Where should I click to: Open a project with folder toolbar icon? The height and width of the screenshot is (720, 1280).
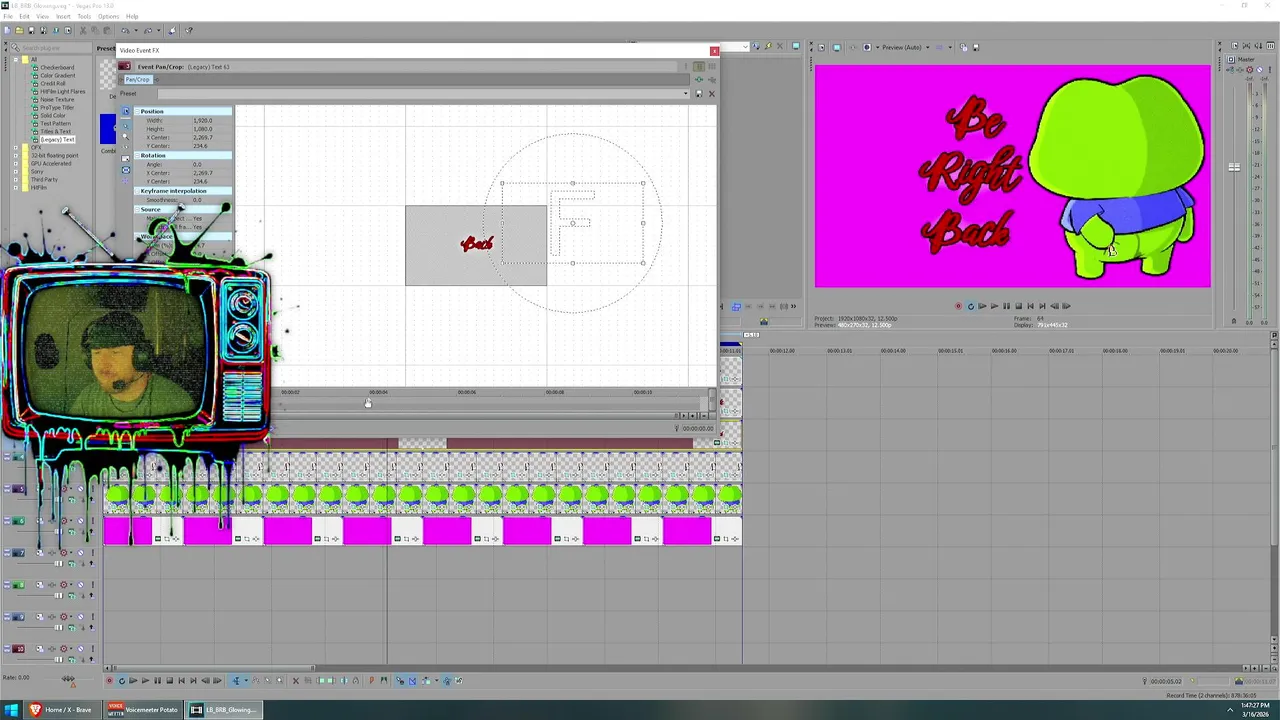point(19,30)
